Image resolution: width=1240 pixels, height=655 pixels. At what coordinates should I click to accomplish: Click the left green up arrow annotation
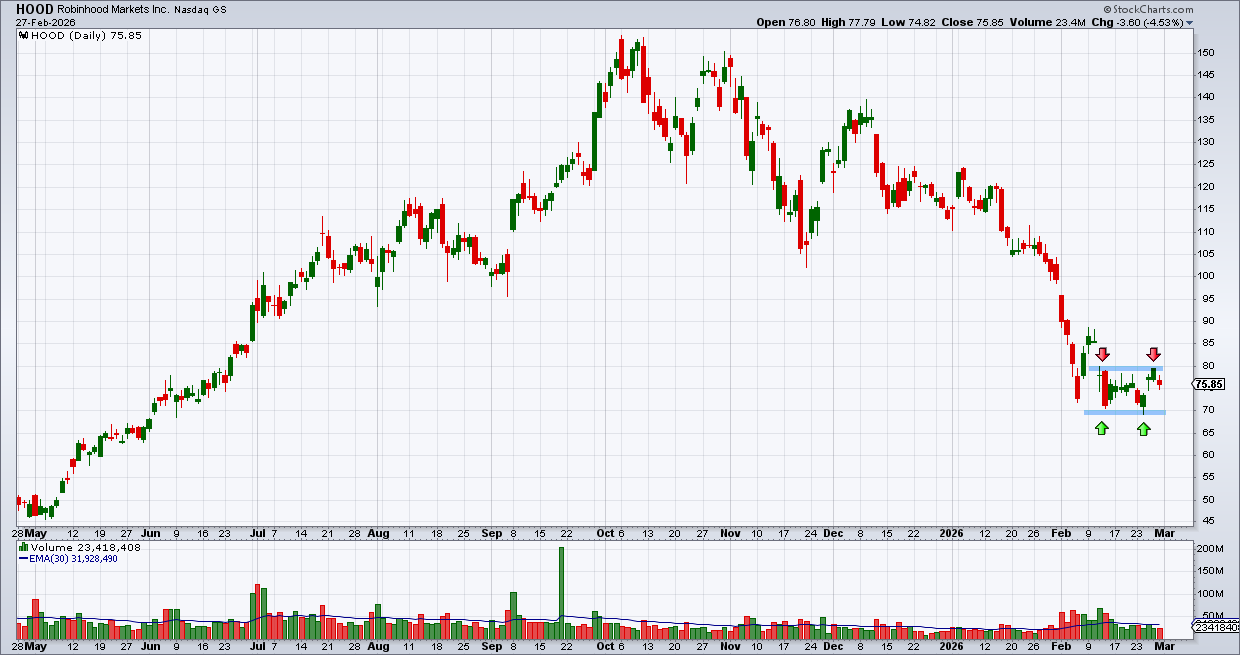point(1101,428)
